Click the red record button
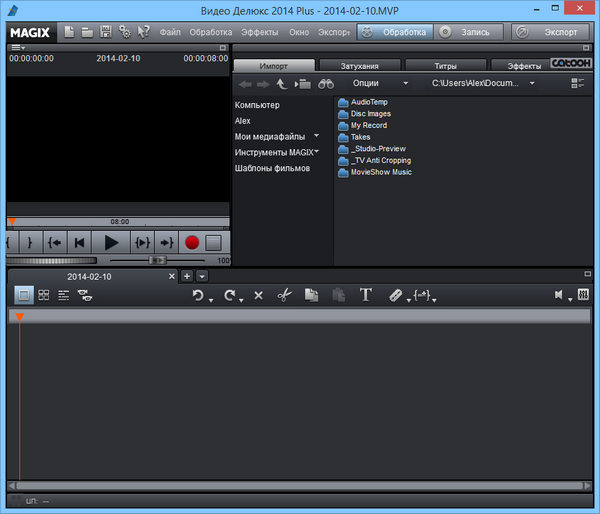This screenshot has width=600, height=514. 192,242
